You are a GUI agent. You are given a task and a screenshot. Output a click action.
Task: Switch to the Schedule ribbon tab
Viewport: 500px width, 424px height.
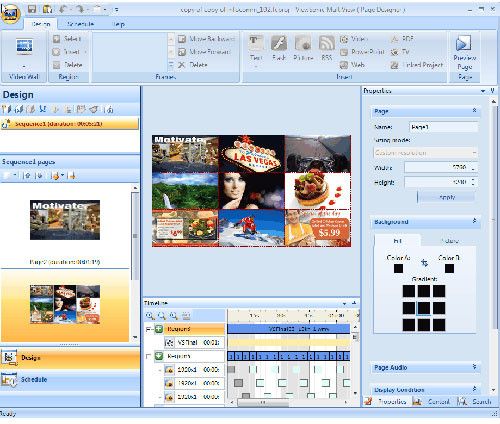click(x=80, y=24)
